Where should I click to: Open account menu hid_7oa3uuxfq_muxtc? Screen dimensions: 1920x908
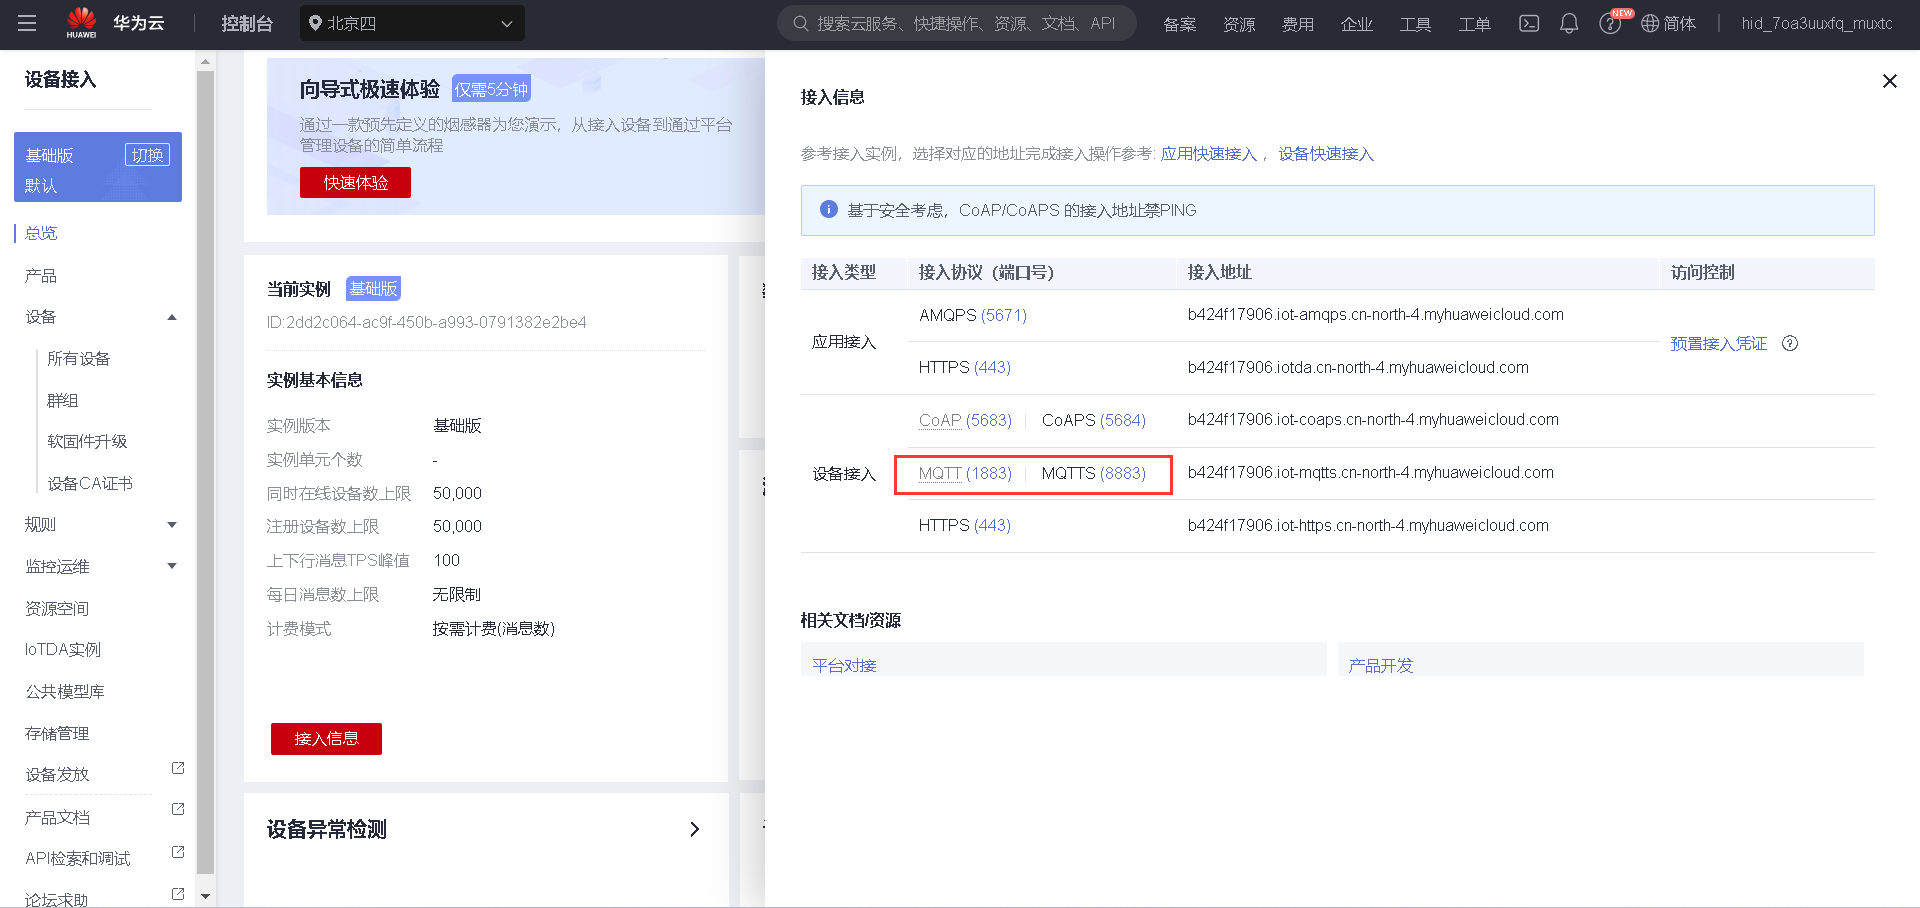pyautogui.click(x=1817, y=23)
